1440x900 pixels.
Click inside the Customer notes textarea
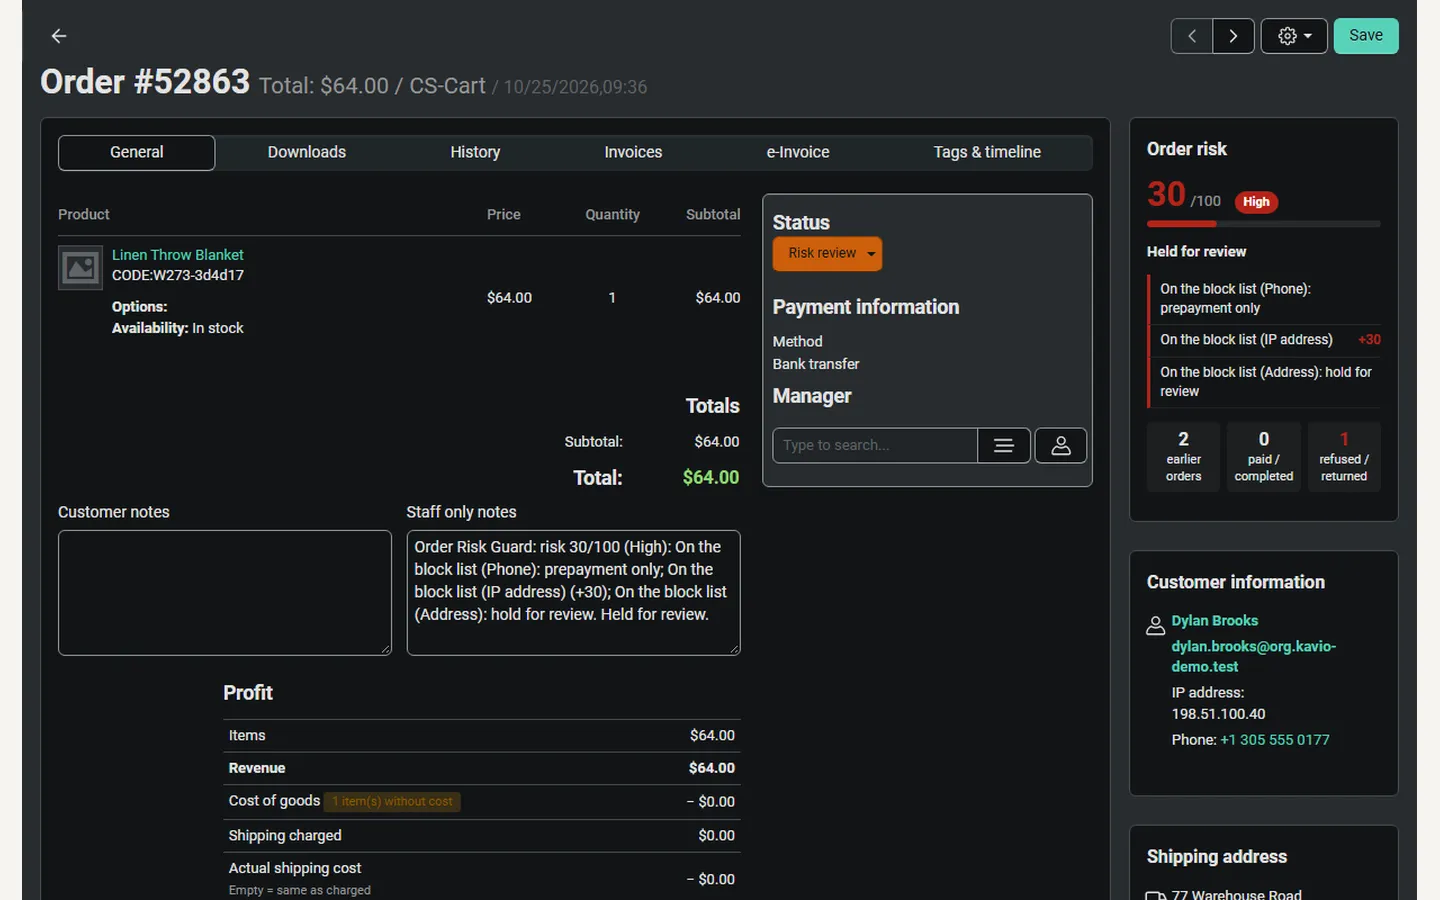click(x=225, y=593)
